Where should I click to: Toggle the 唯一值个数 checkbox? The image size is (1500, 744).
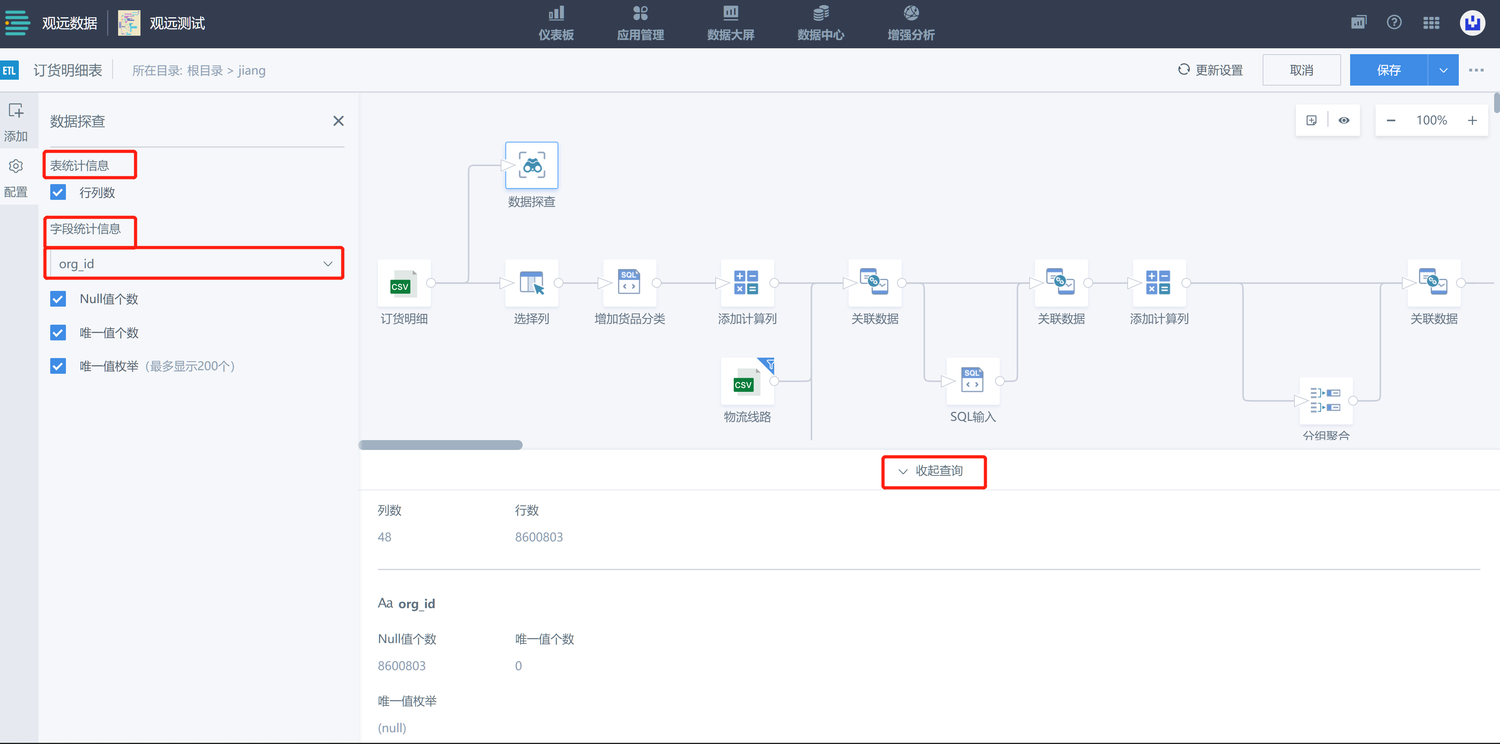[x=58, y=332]
